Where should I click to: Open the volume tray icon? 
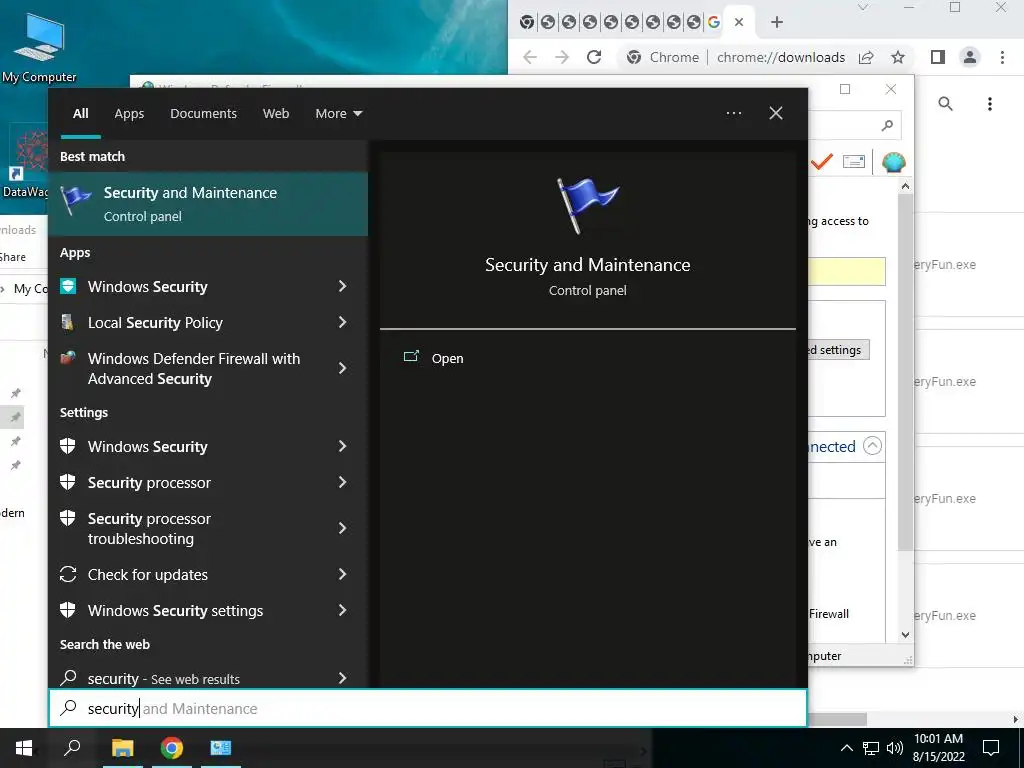click(895, 748)
